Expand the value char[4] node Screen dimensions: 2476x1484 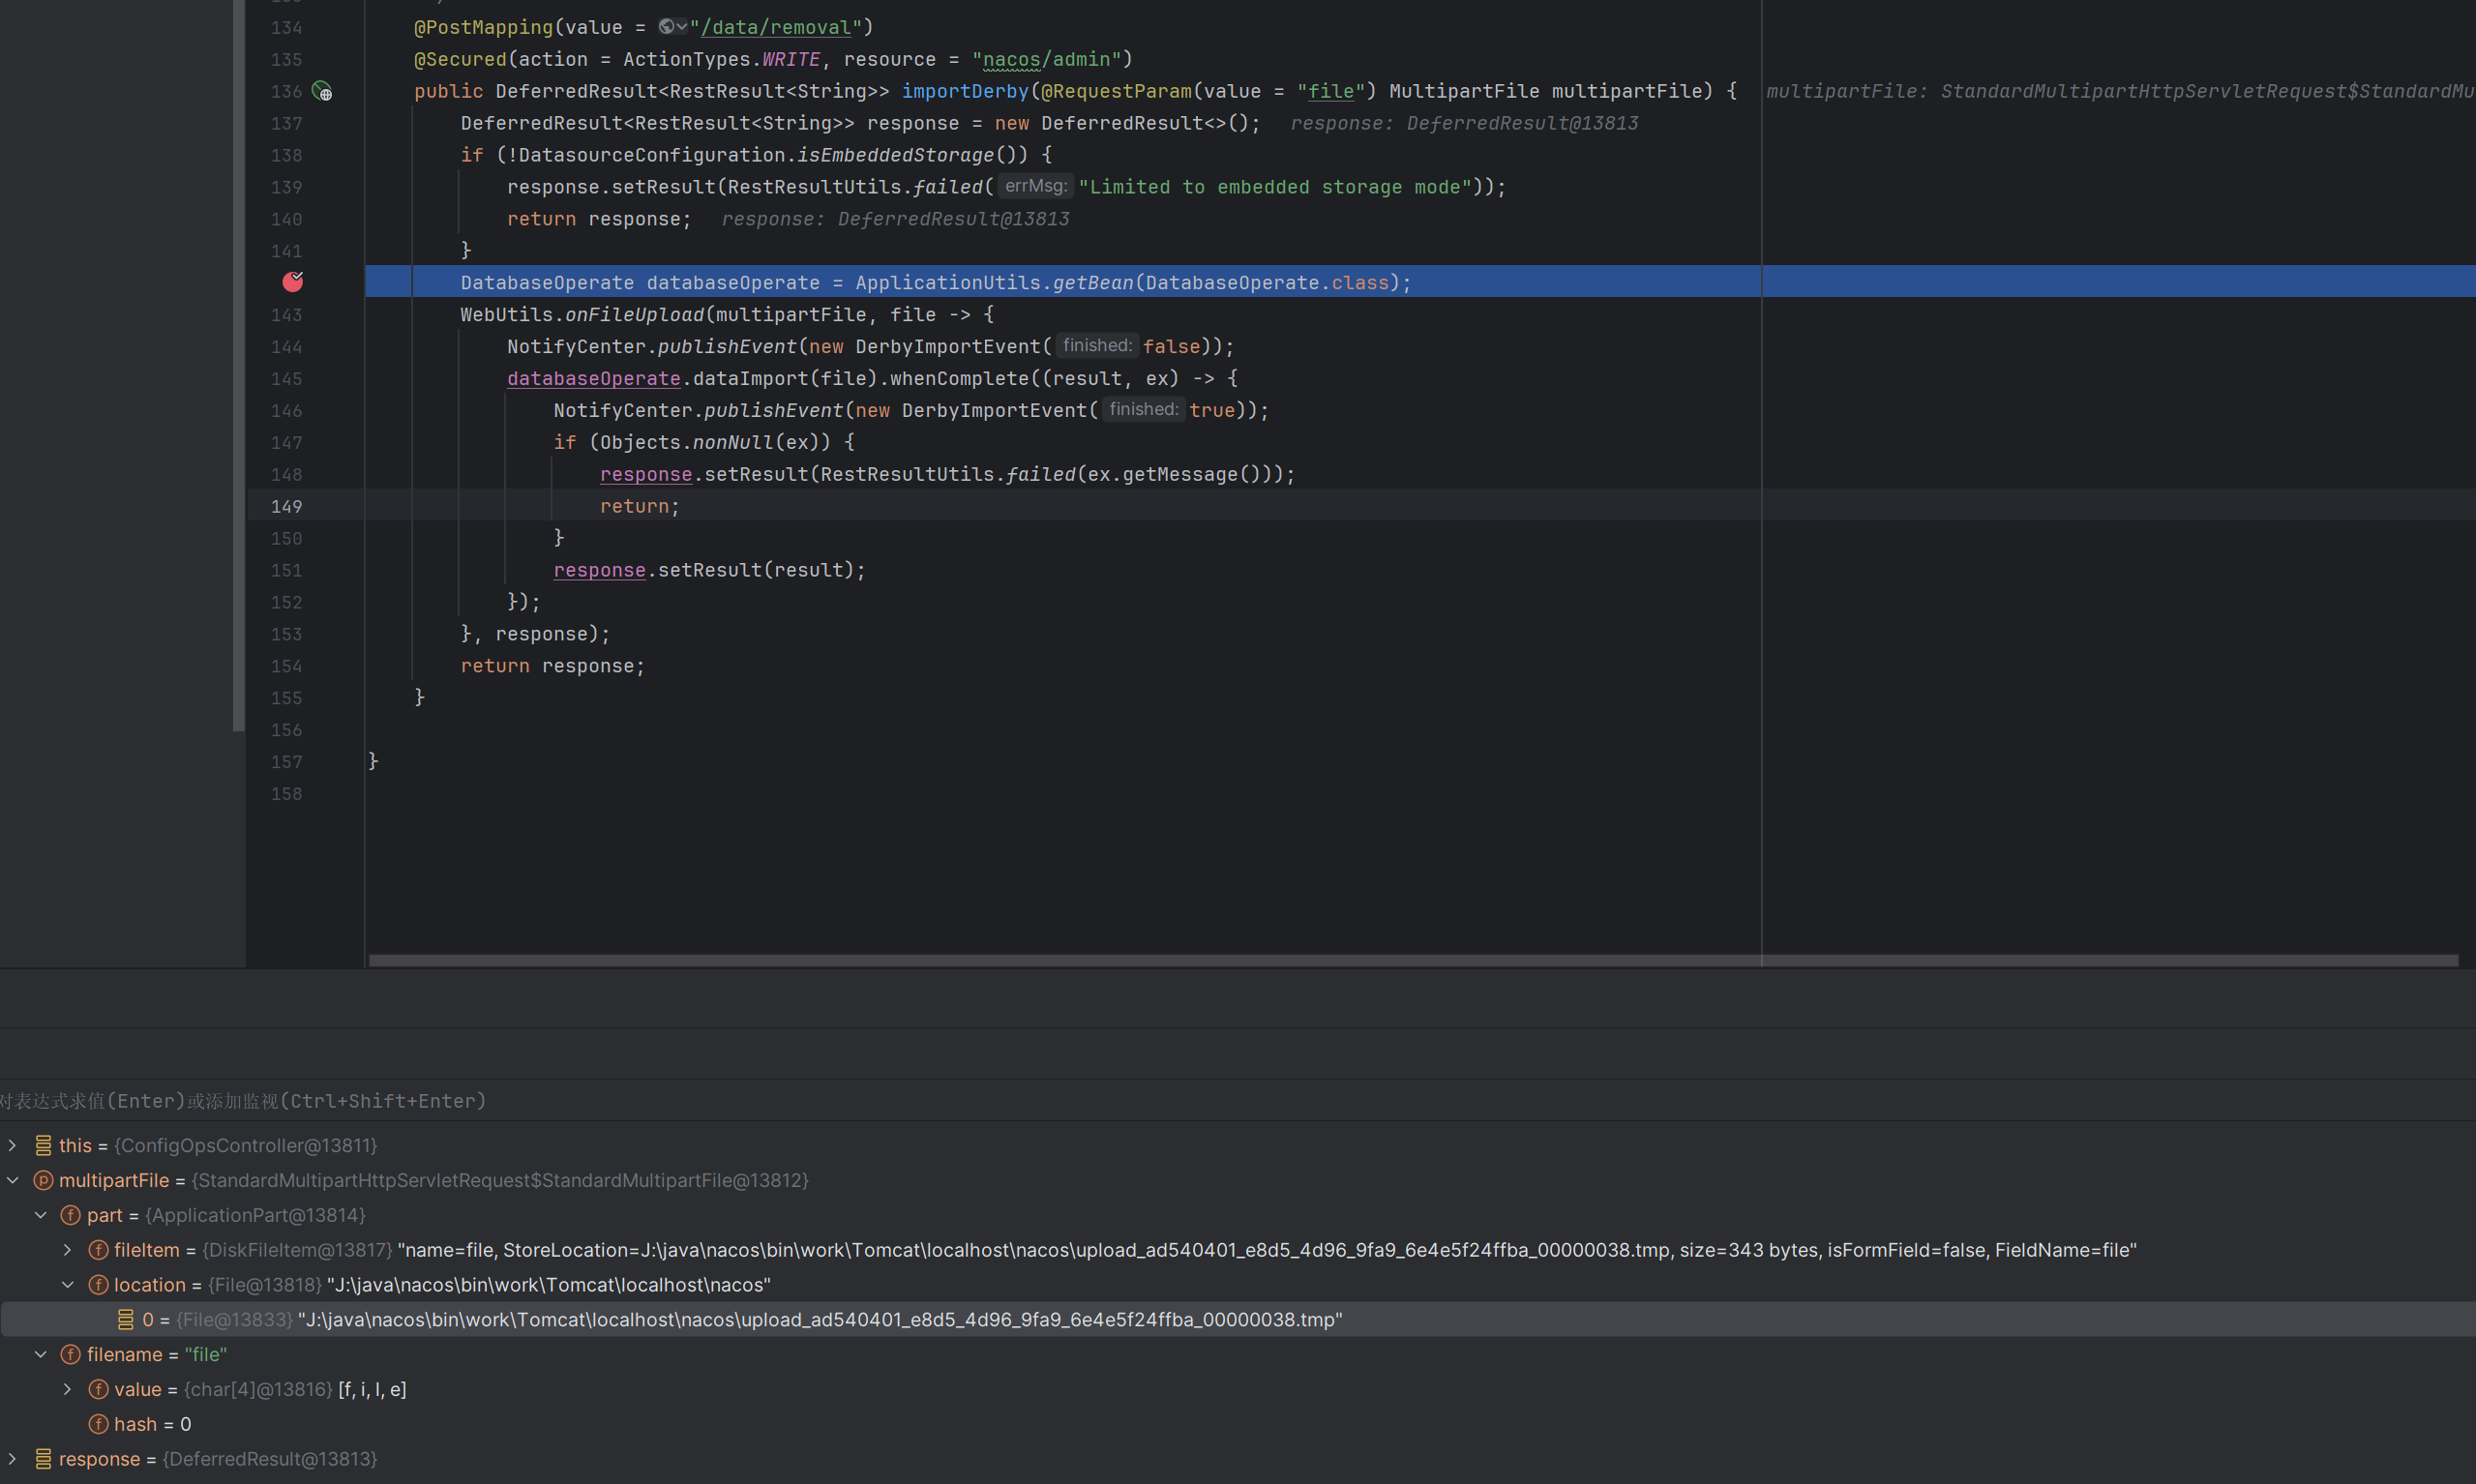coord(67,1389)
